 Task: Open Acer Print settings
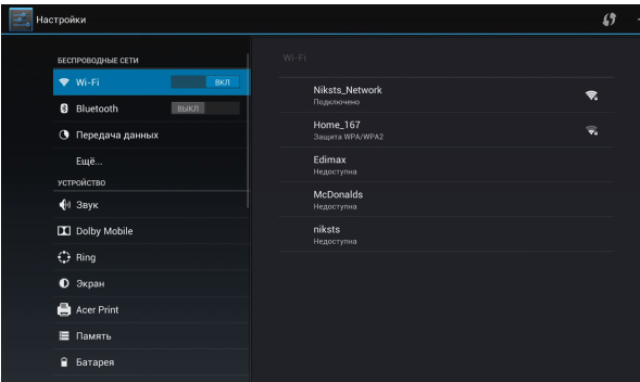[151, 309]
